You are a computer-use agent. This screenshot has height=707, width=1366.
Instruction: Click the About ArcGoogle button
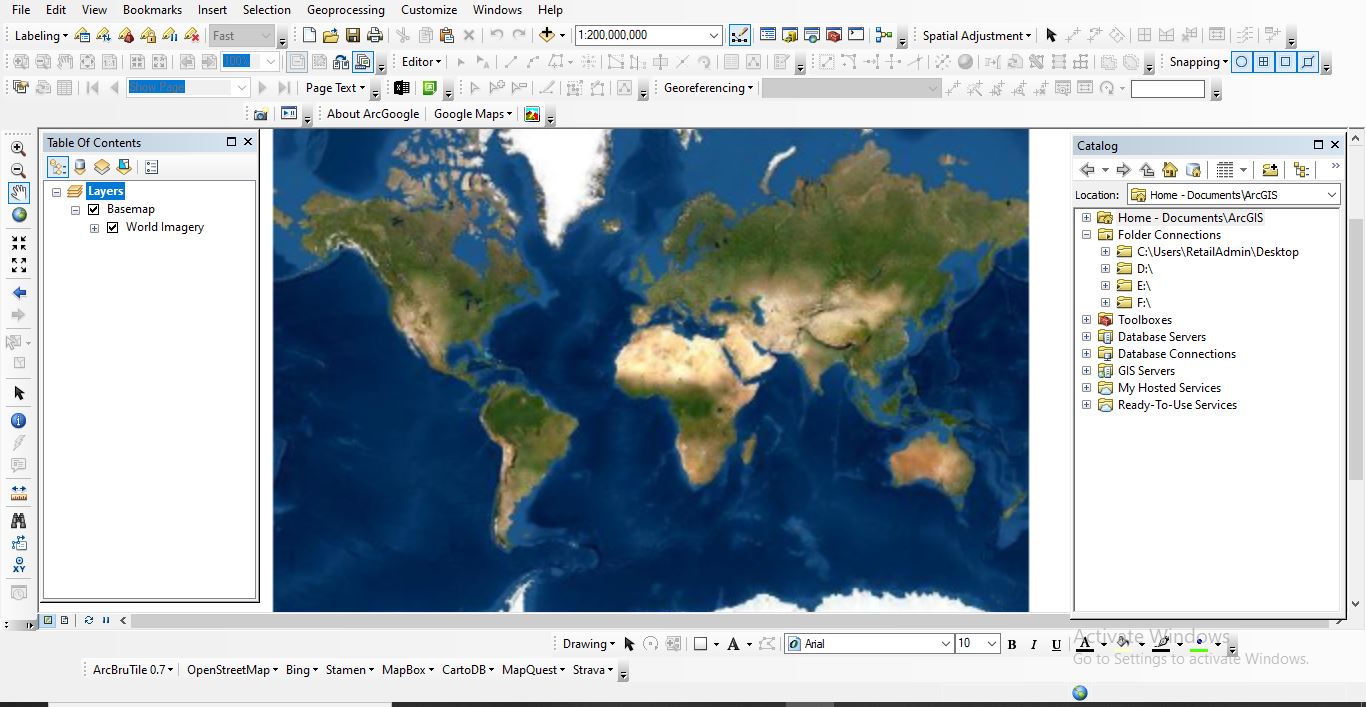(372, 113)
